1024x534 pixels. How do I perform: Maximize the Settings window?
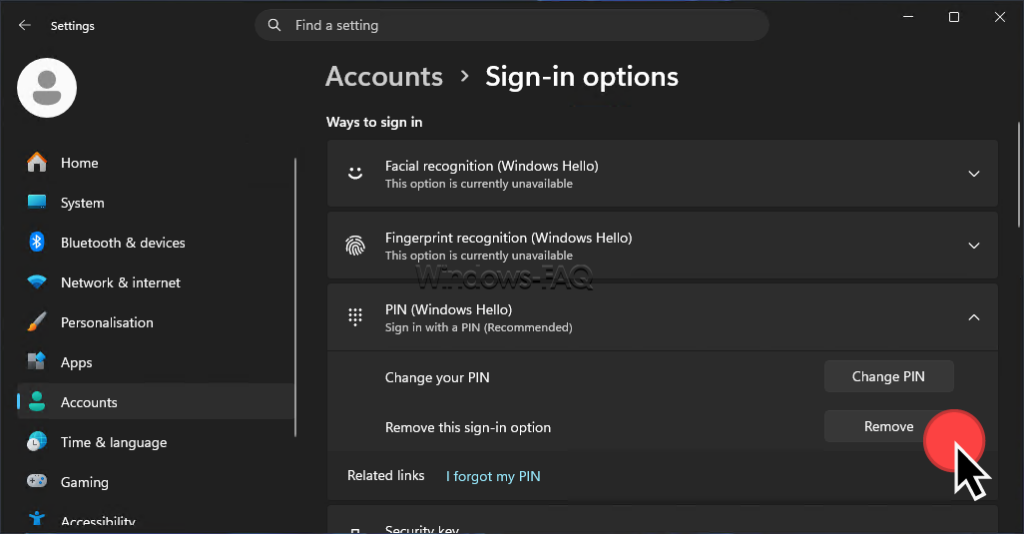pyautogui.click(x=954, y=17)
